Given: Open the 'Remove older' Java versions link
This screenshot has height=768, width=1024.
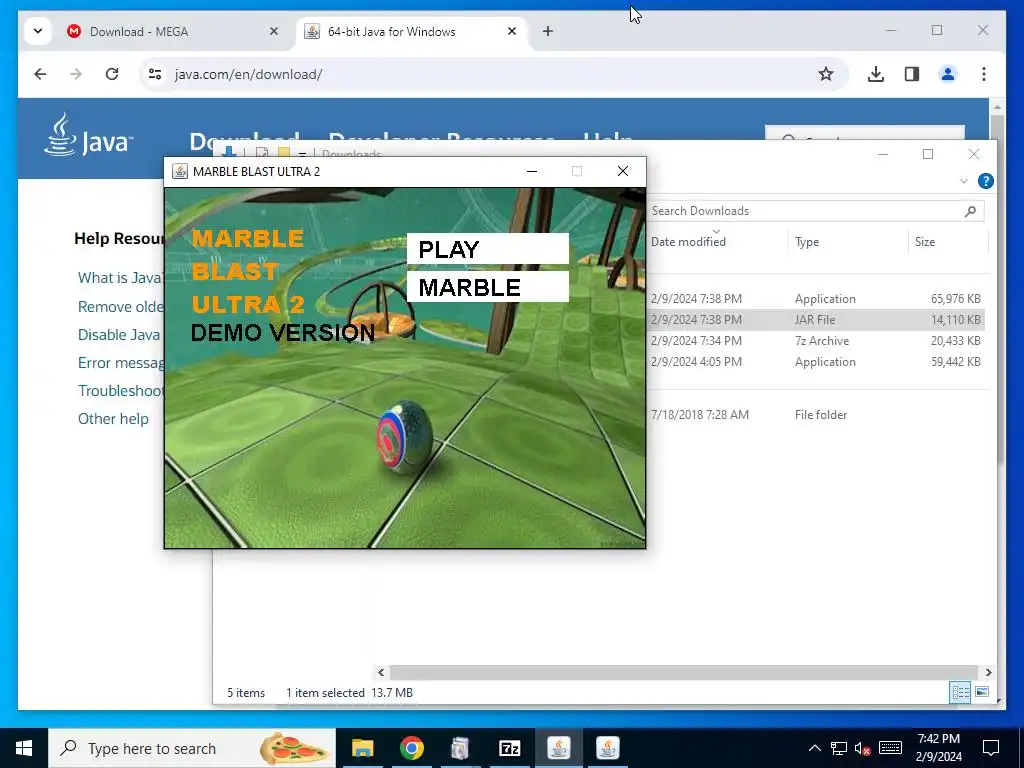Looking at the screenshot, I should click(x=121, y=306).
